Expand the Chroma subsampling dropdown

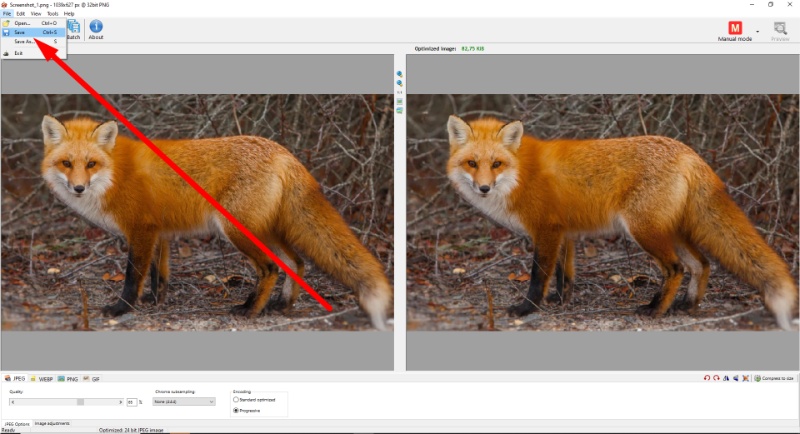pyautogui.click(x=184, y=402)
